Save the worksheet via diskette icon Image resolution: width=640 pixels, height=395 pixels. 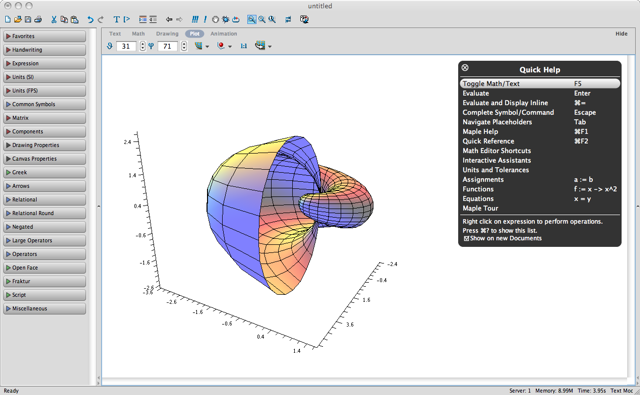[28, 19]
